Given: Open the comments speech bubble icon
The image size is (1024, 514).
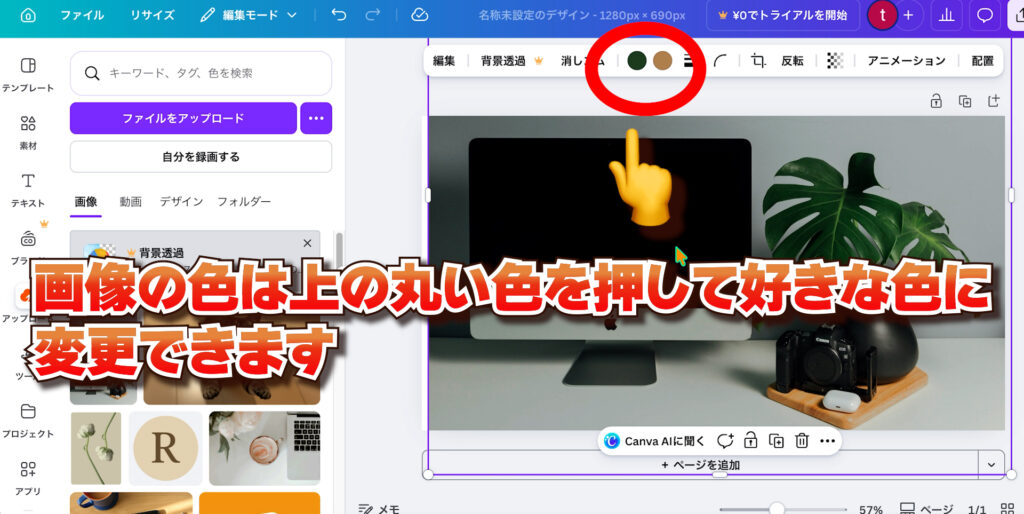Looking at the screenshot, I should pyautogui.click(x=985, y=15).
